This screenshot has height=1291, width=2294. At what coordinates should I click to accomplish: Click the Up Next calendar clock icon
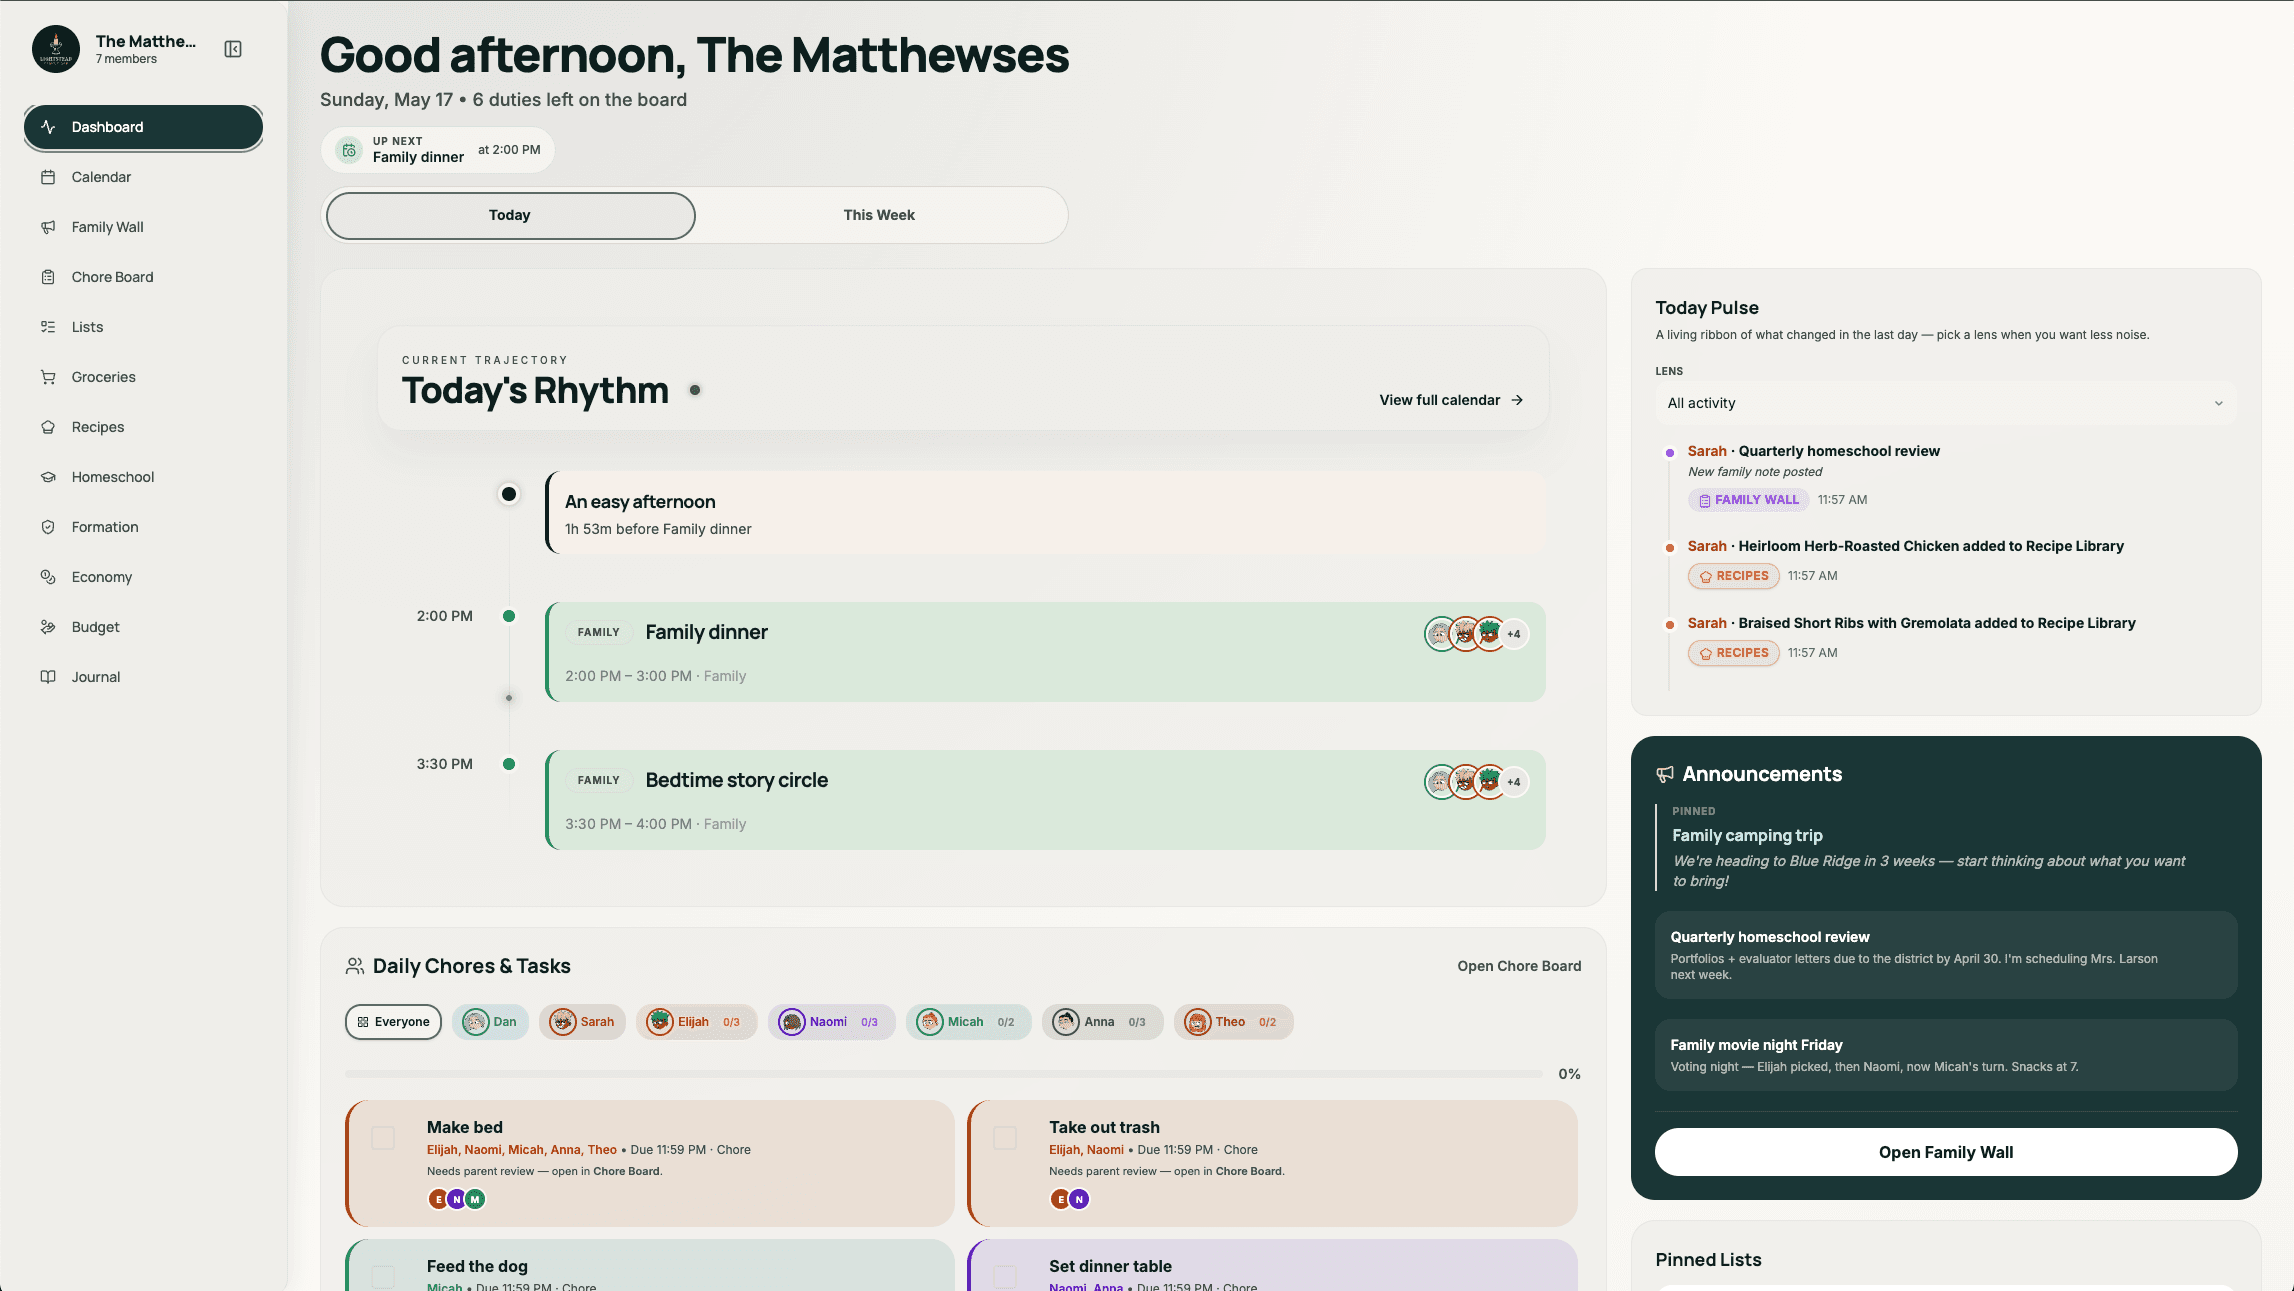349,150
